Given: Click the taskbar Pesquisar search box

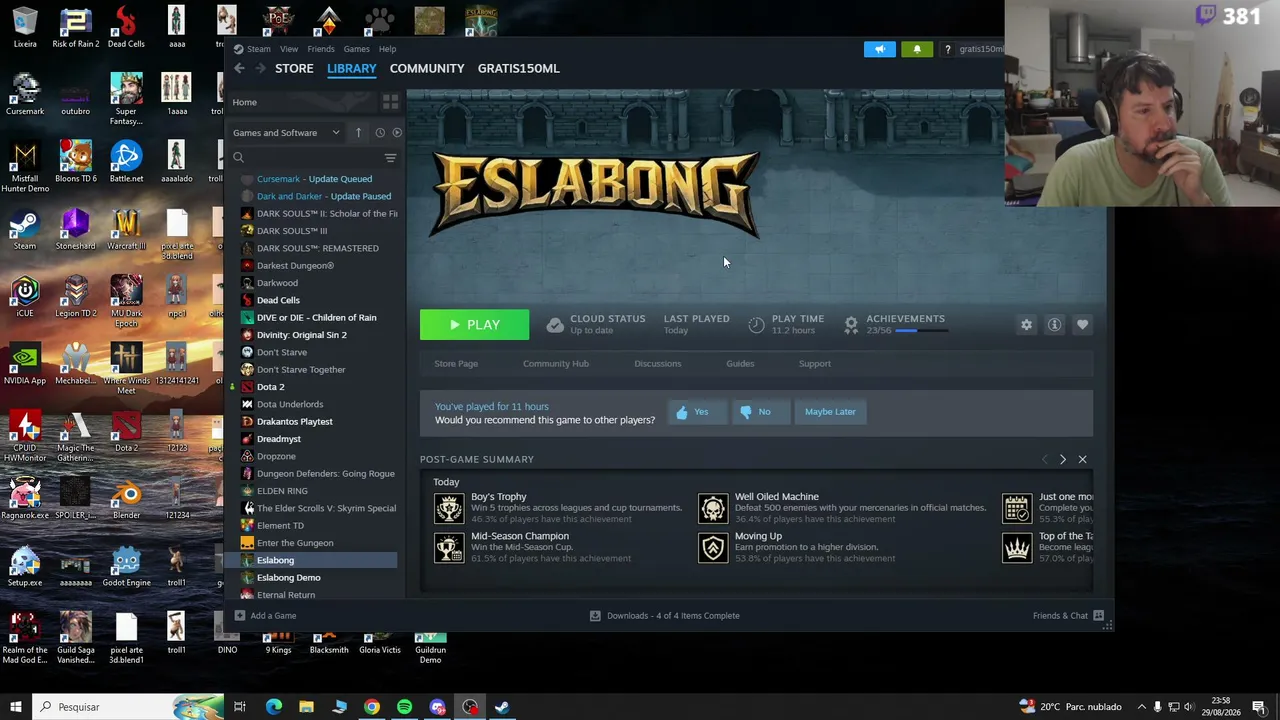Looking at the screenshot, I should [x=127, y=707].
